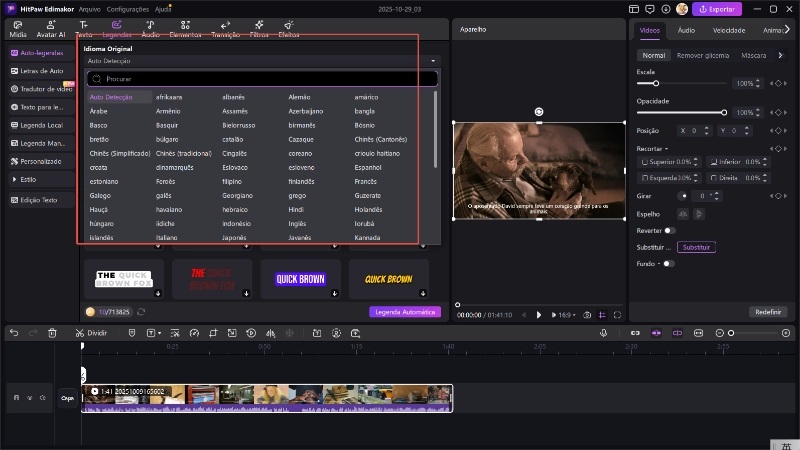Click the Exportar button

click(x=717, y=9)
